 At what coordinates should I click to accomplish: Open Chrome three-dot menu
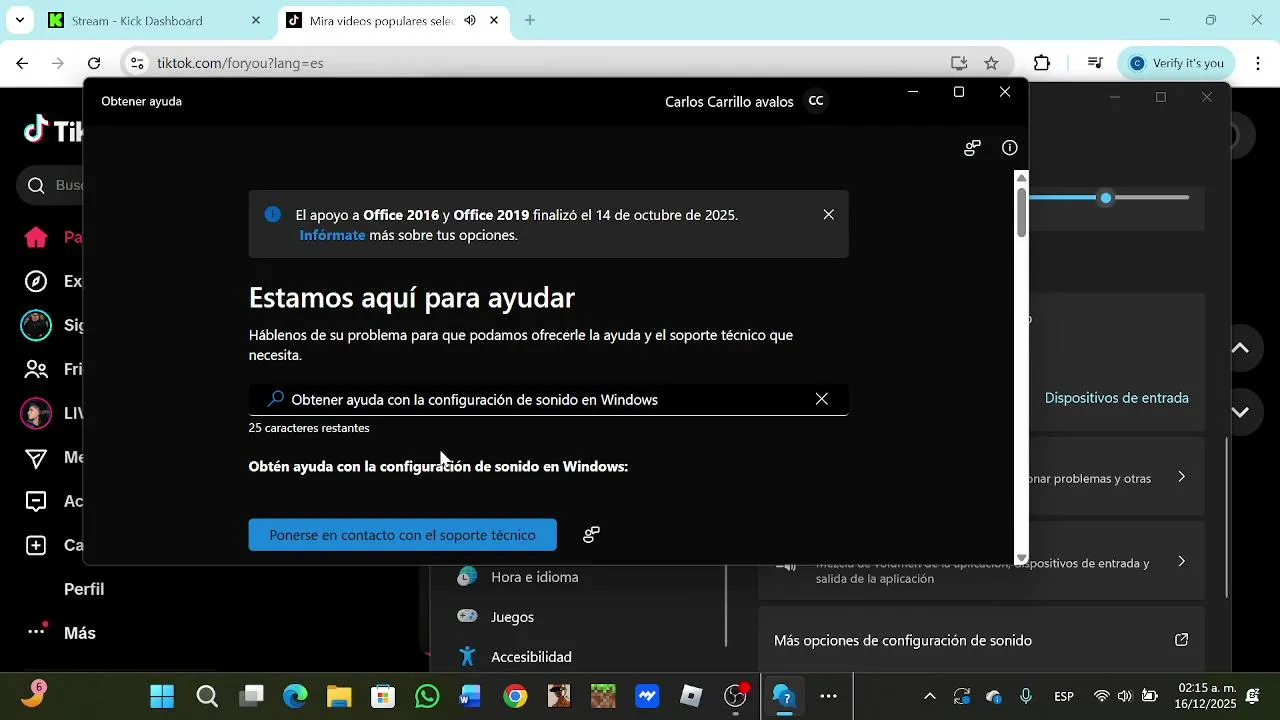(x=1258, y=63)
